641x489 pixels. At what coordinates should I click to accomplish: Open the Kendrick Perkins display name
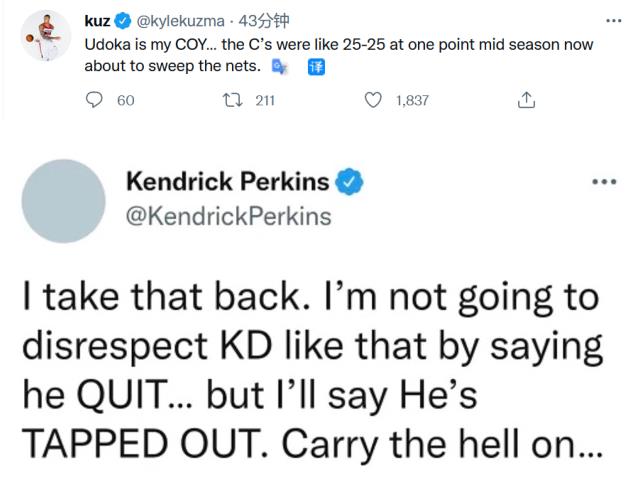pyautogui.click(x=228, y=181)
